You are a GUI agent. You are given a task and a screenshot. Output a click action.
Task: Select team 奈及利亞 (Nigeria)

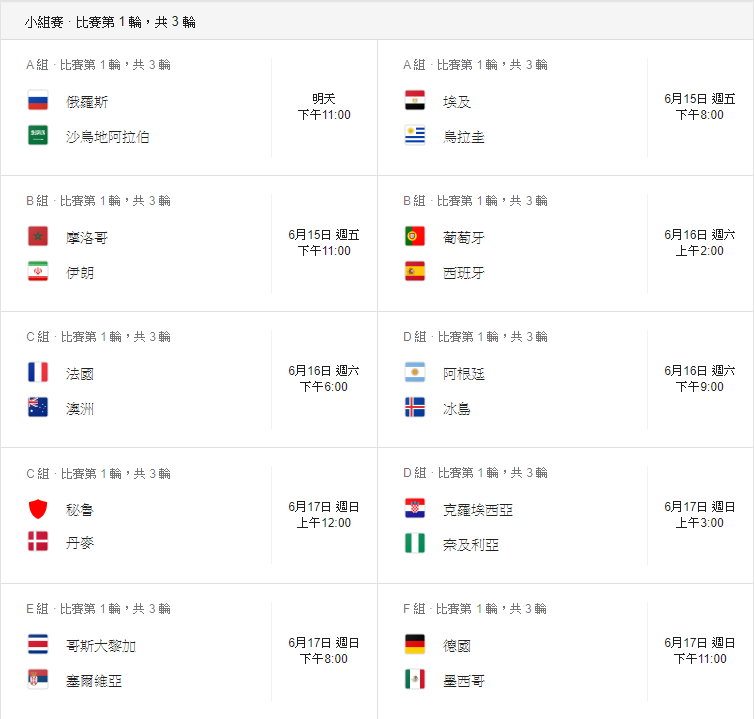coord(471,544)
